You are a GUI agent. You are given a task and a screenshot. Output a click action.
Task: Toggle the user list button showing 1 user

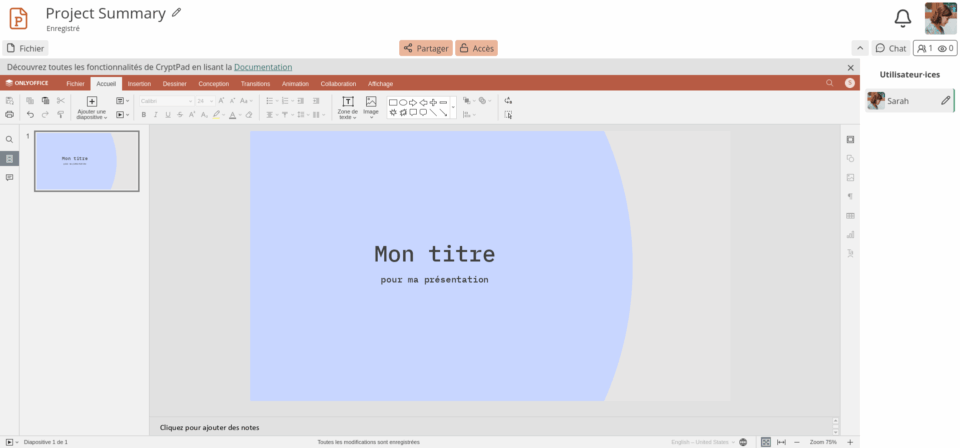935,48
